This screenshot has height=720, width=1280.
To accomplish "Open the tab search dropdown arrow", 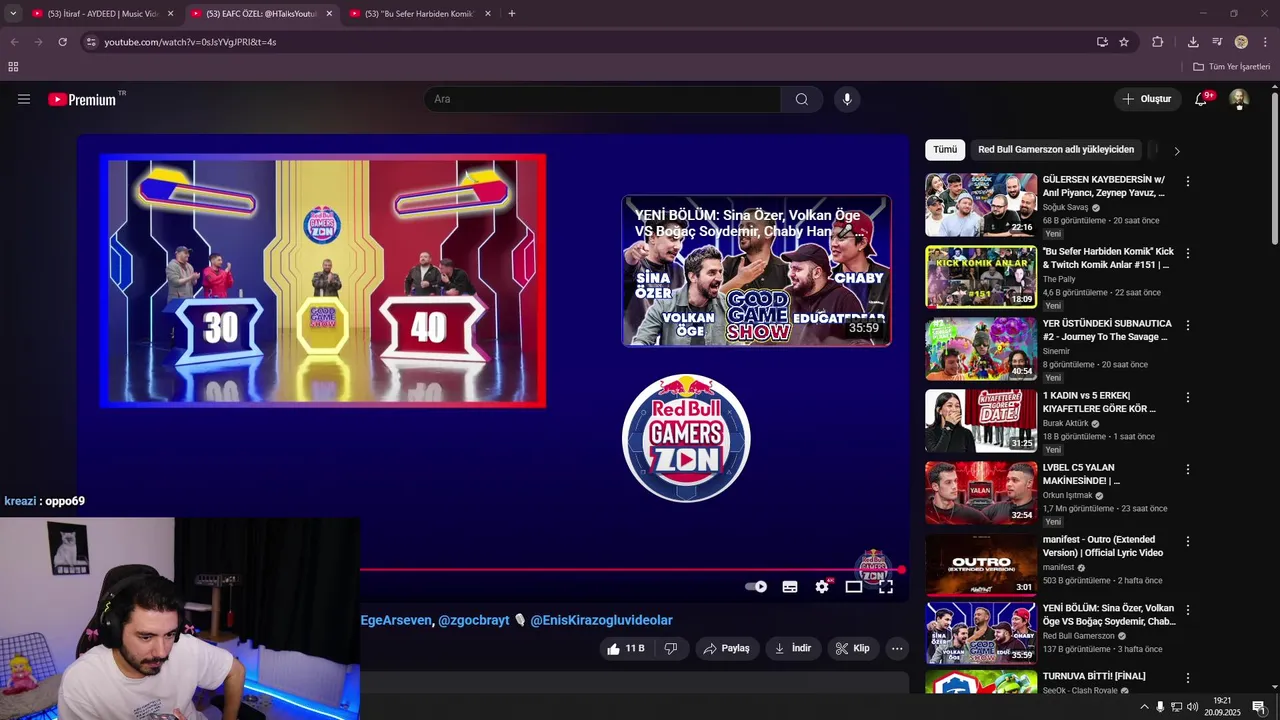I will point(13,14).
